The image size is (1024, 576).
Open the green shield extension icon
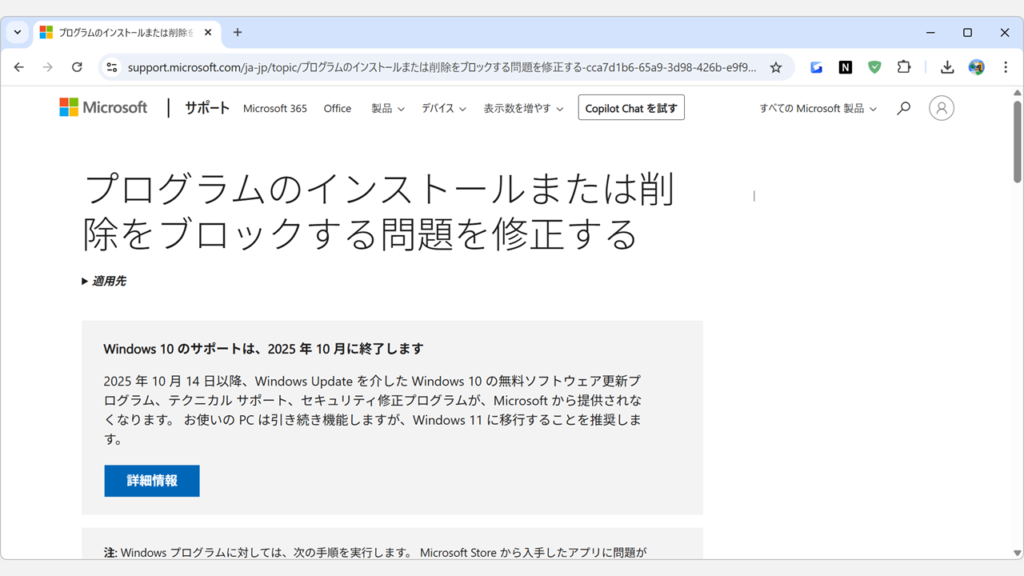874,67
